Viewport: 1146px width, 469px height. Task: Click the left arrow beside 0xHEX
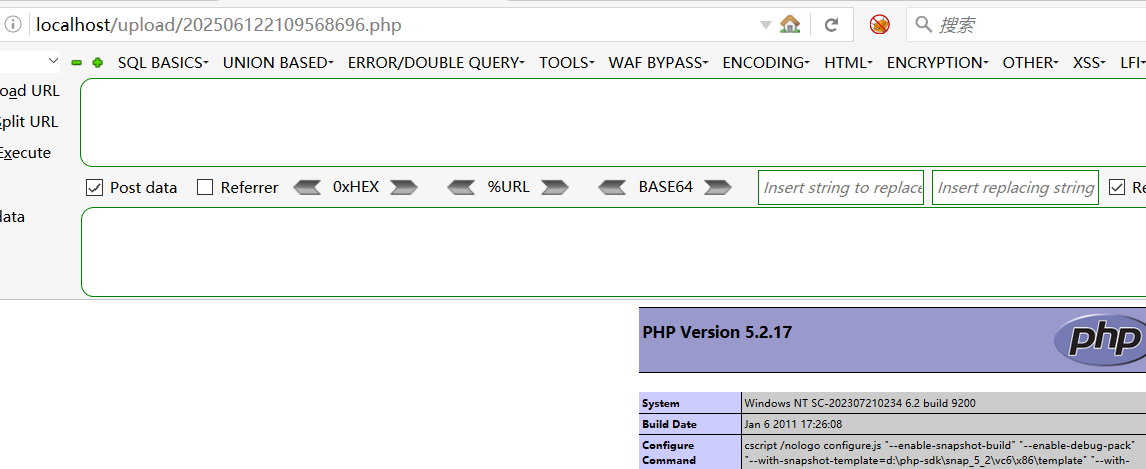(x=307, y=188)
